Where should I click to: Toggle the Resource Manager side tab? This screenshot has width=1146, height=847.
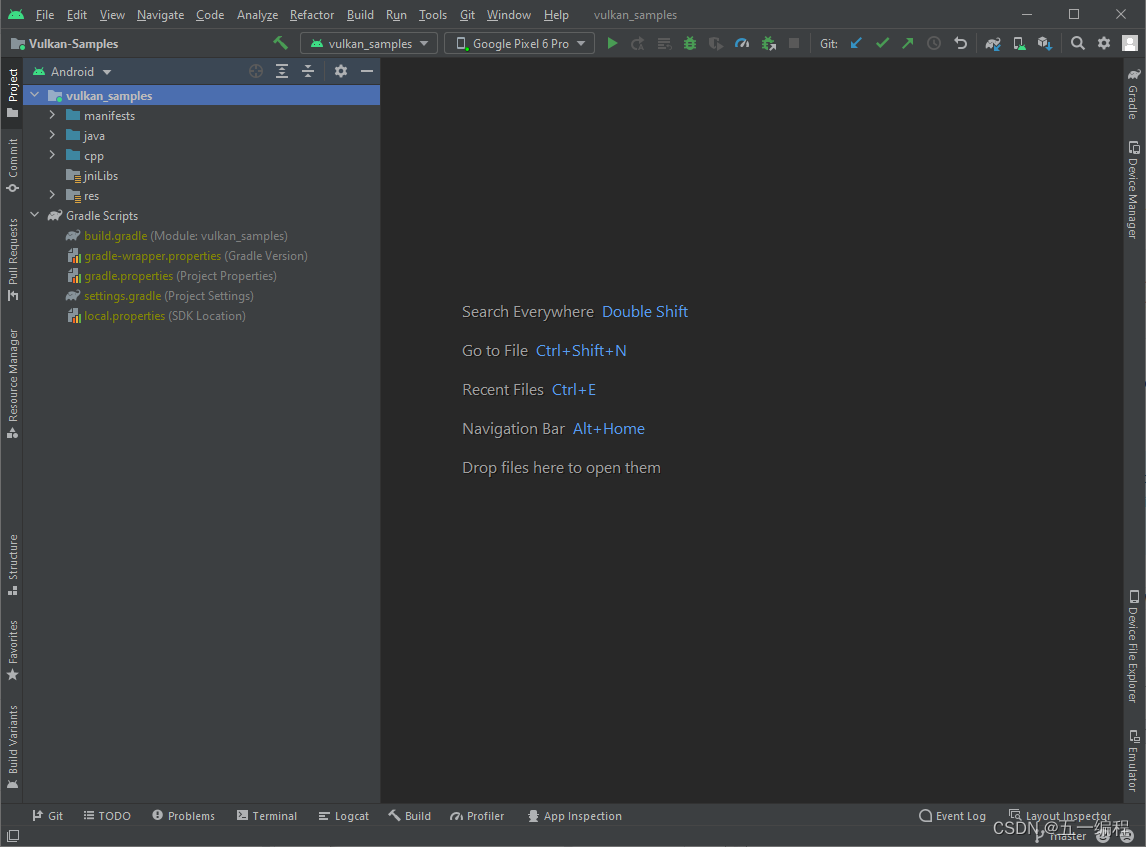(x=12, y=384)
